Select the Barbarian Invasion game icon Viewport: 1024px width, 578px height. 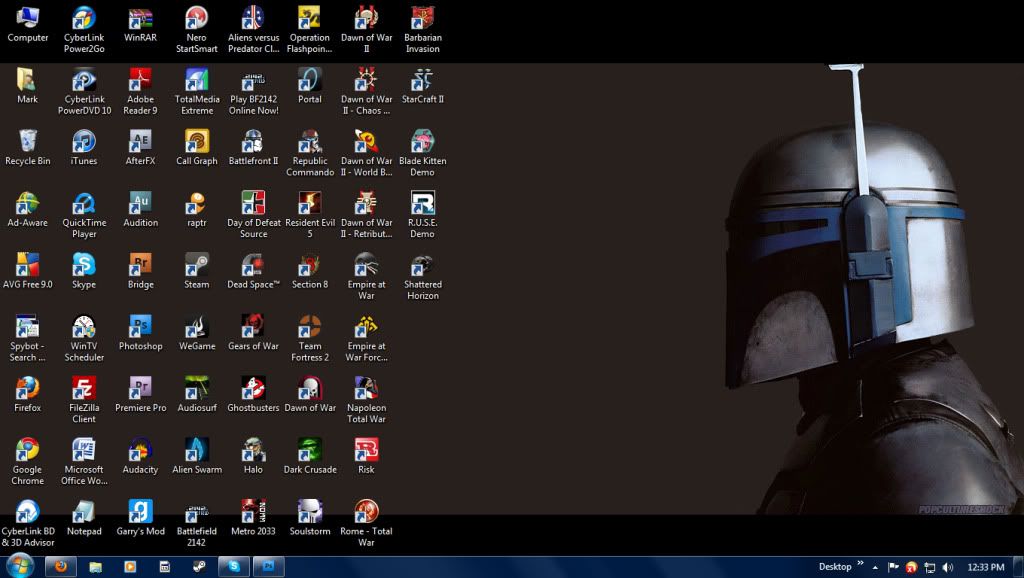coord(423,29)
